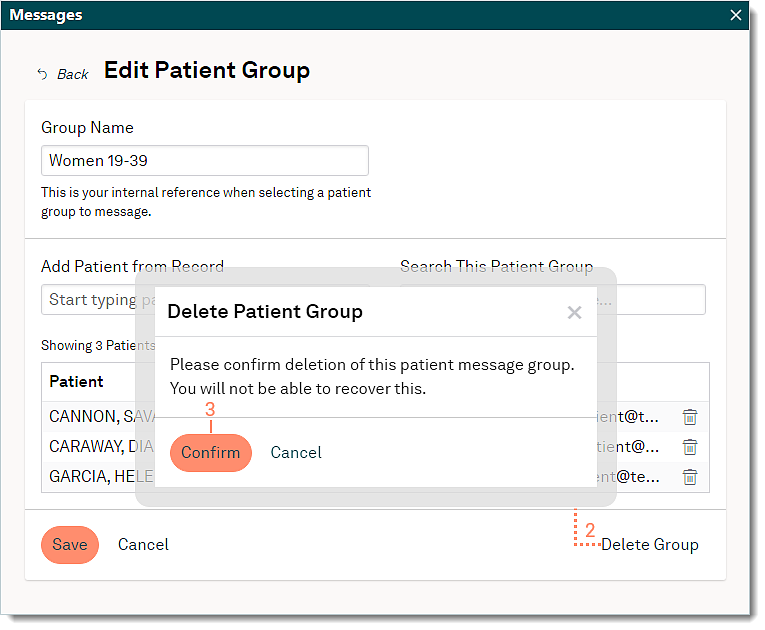The height and width of the screenshot is (630, 765).
Task: Click the Delete Group link
Action: point(649,545)
